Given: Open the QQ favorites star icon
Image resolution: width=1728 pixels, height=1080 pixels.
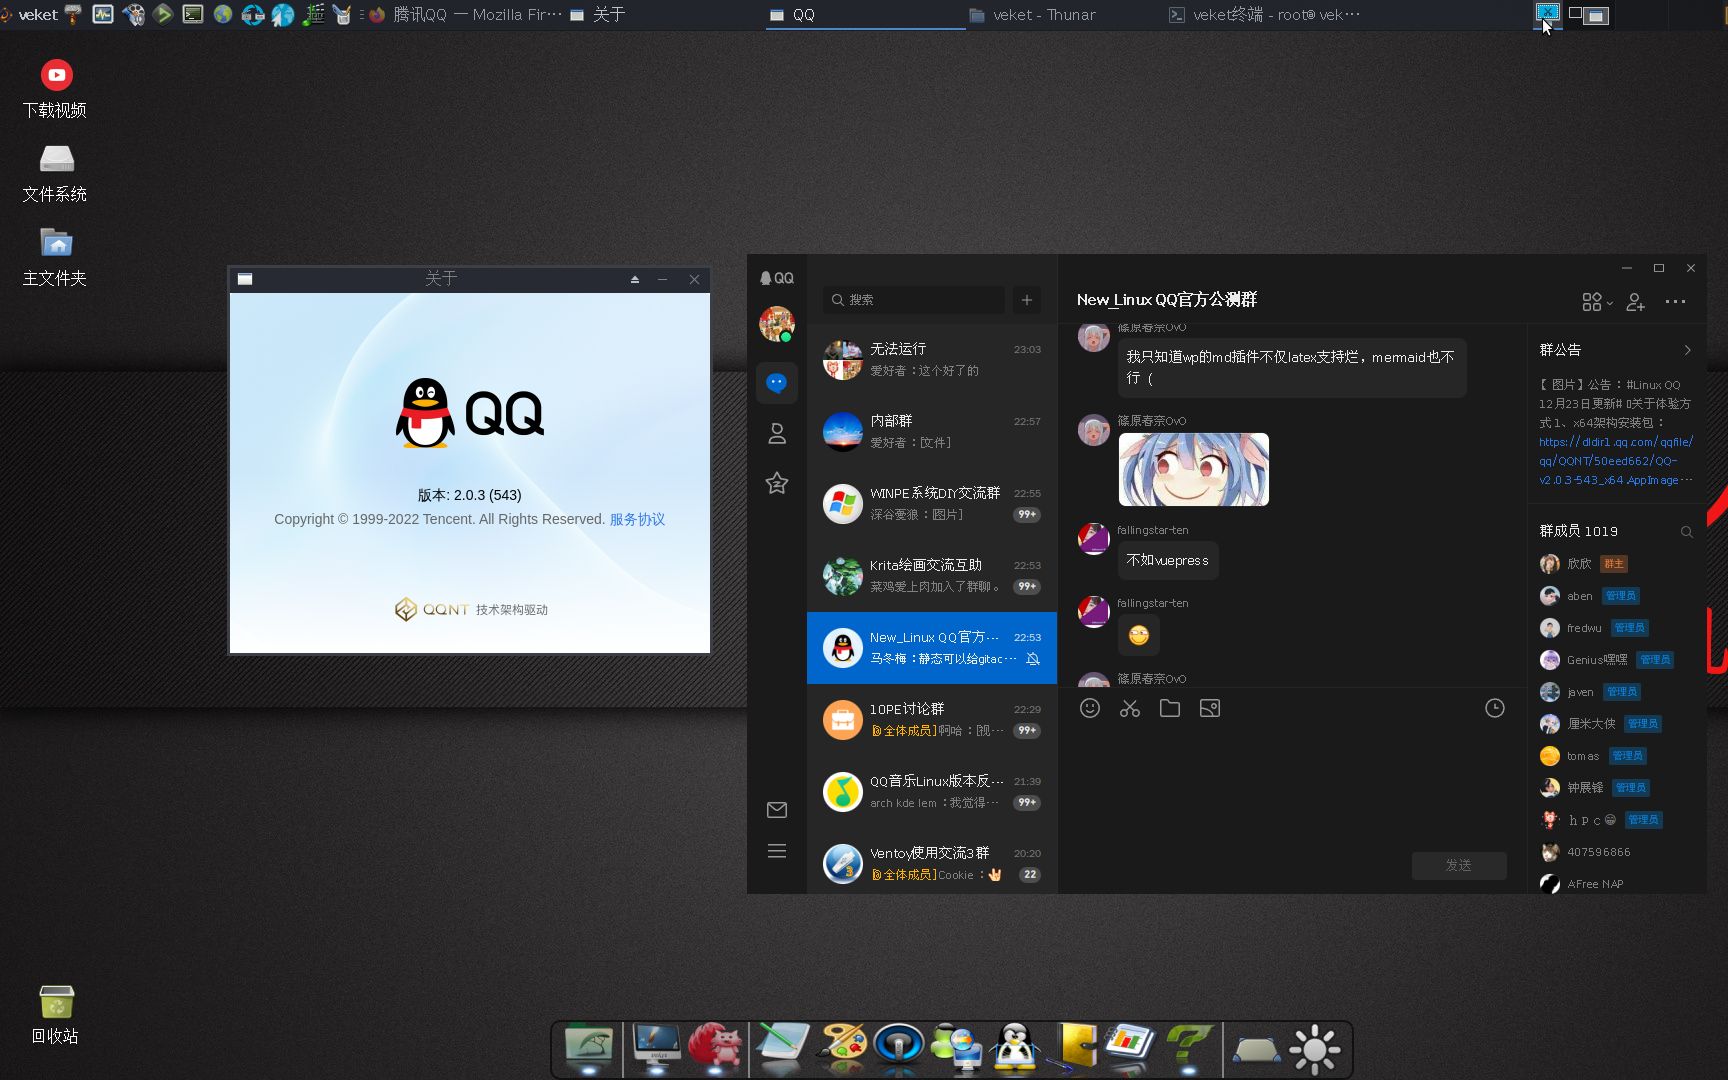Looking at the screenshot, I should [x=776, y=483].
